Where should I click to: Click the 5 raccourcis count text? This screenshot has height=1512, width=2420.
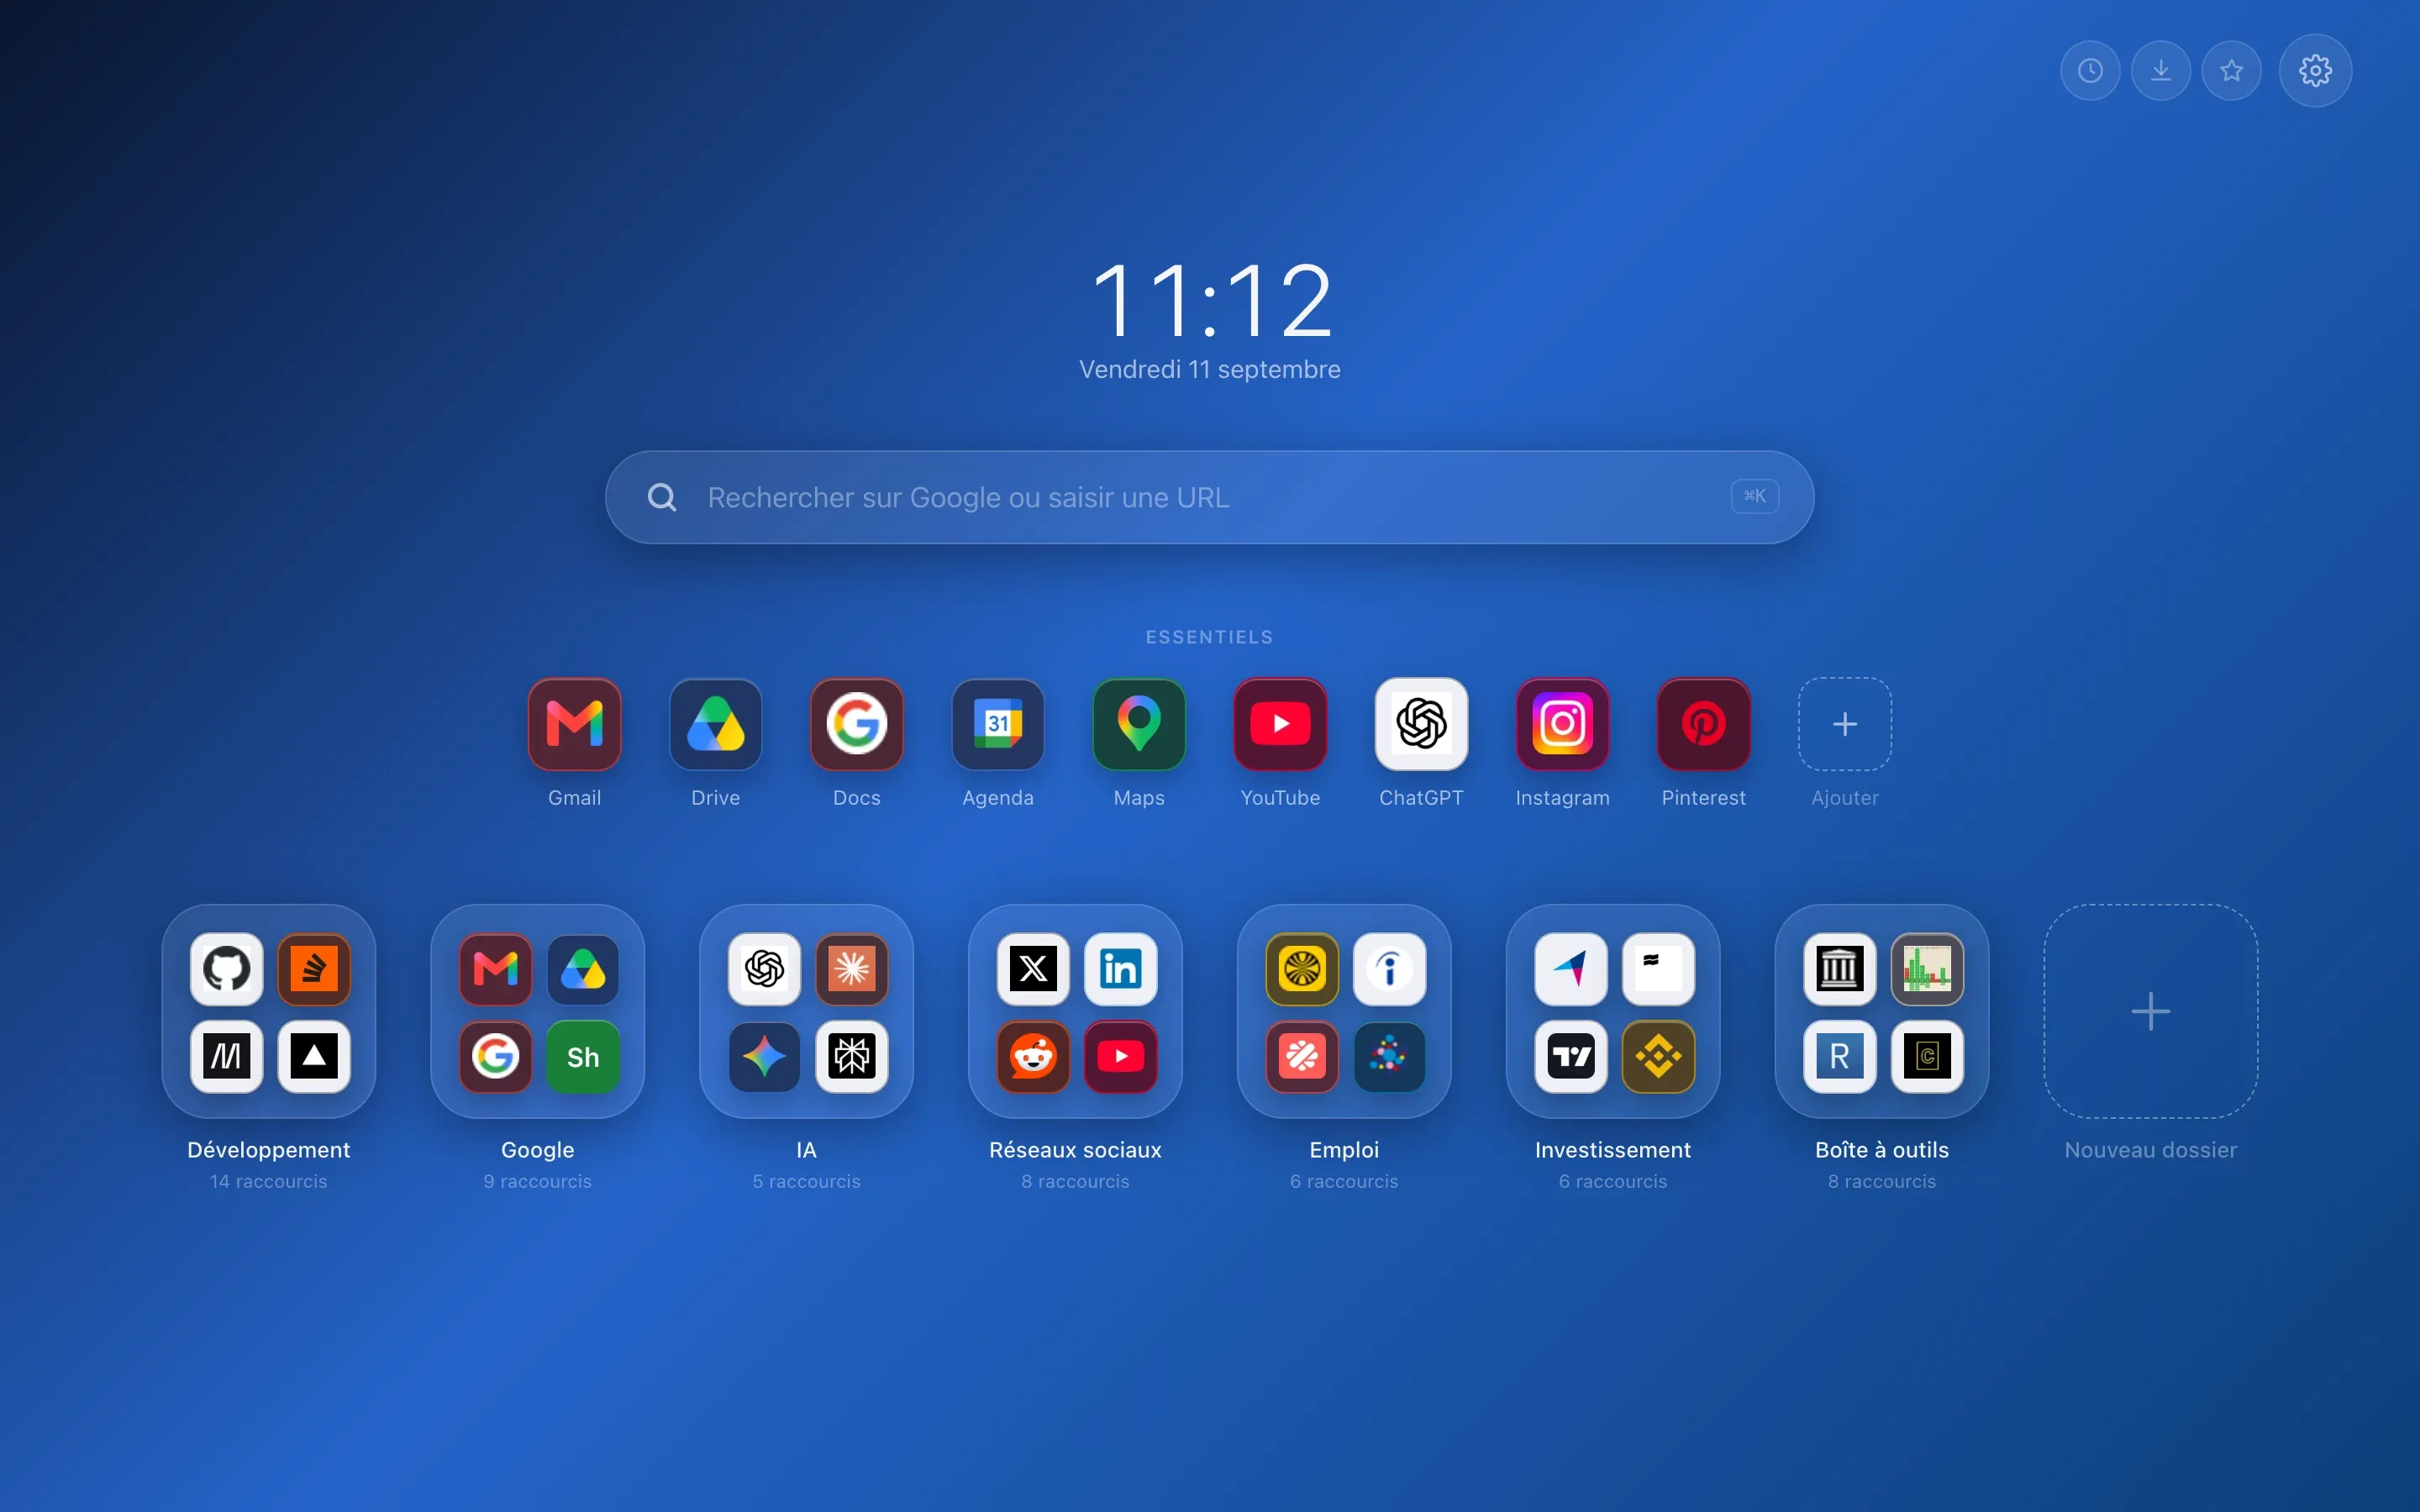click(807, 1181)
